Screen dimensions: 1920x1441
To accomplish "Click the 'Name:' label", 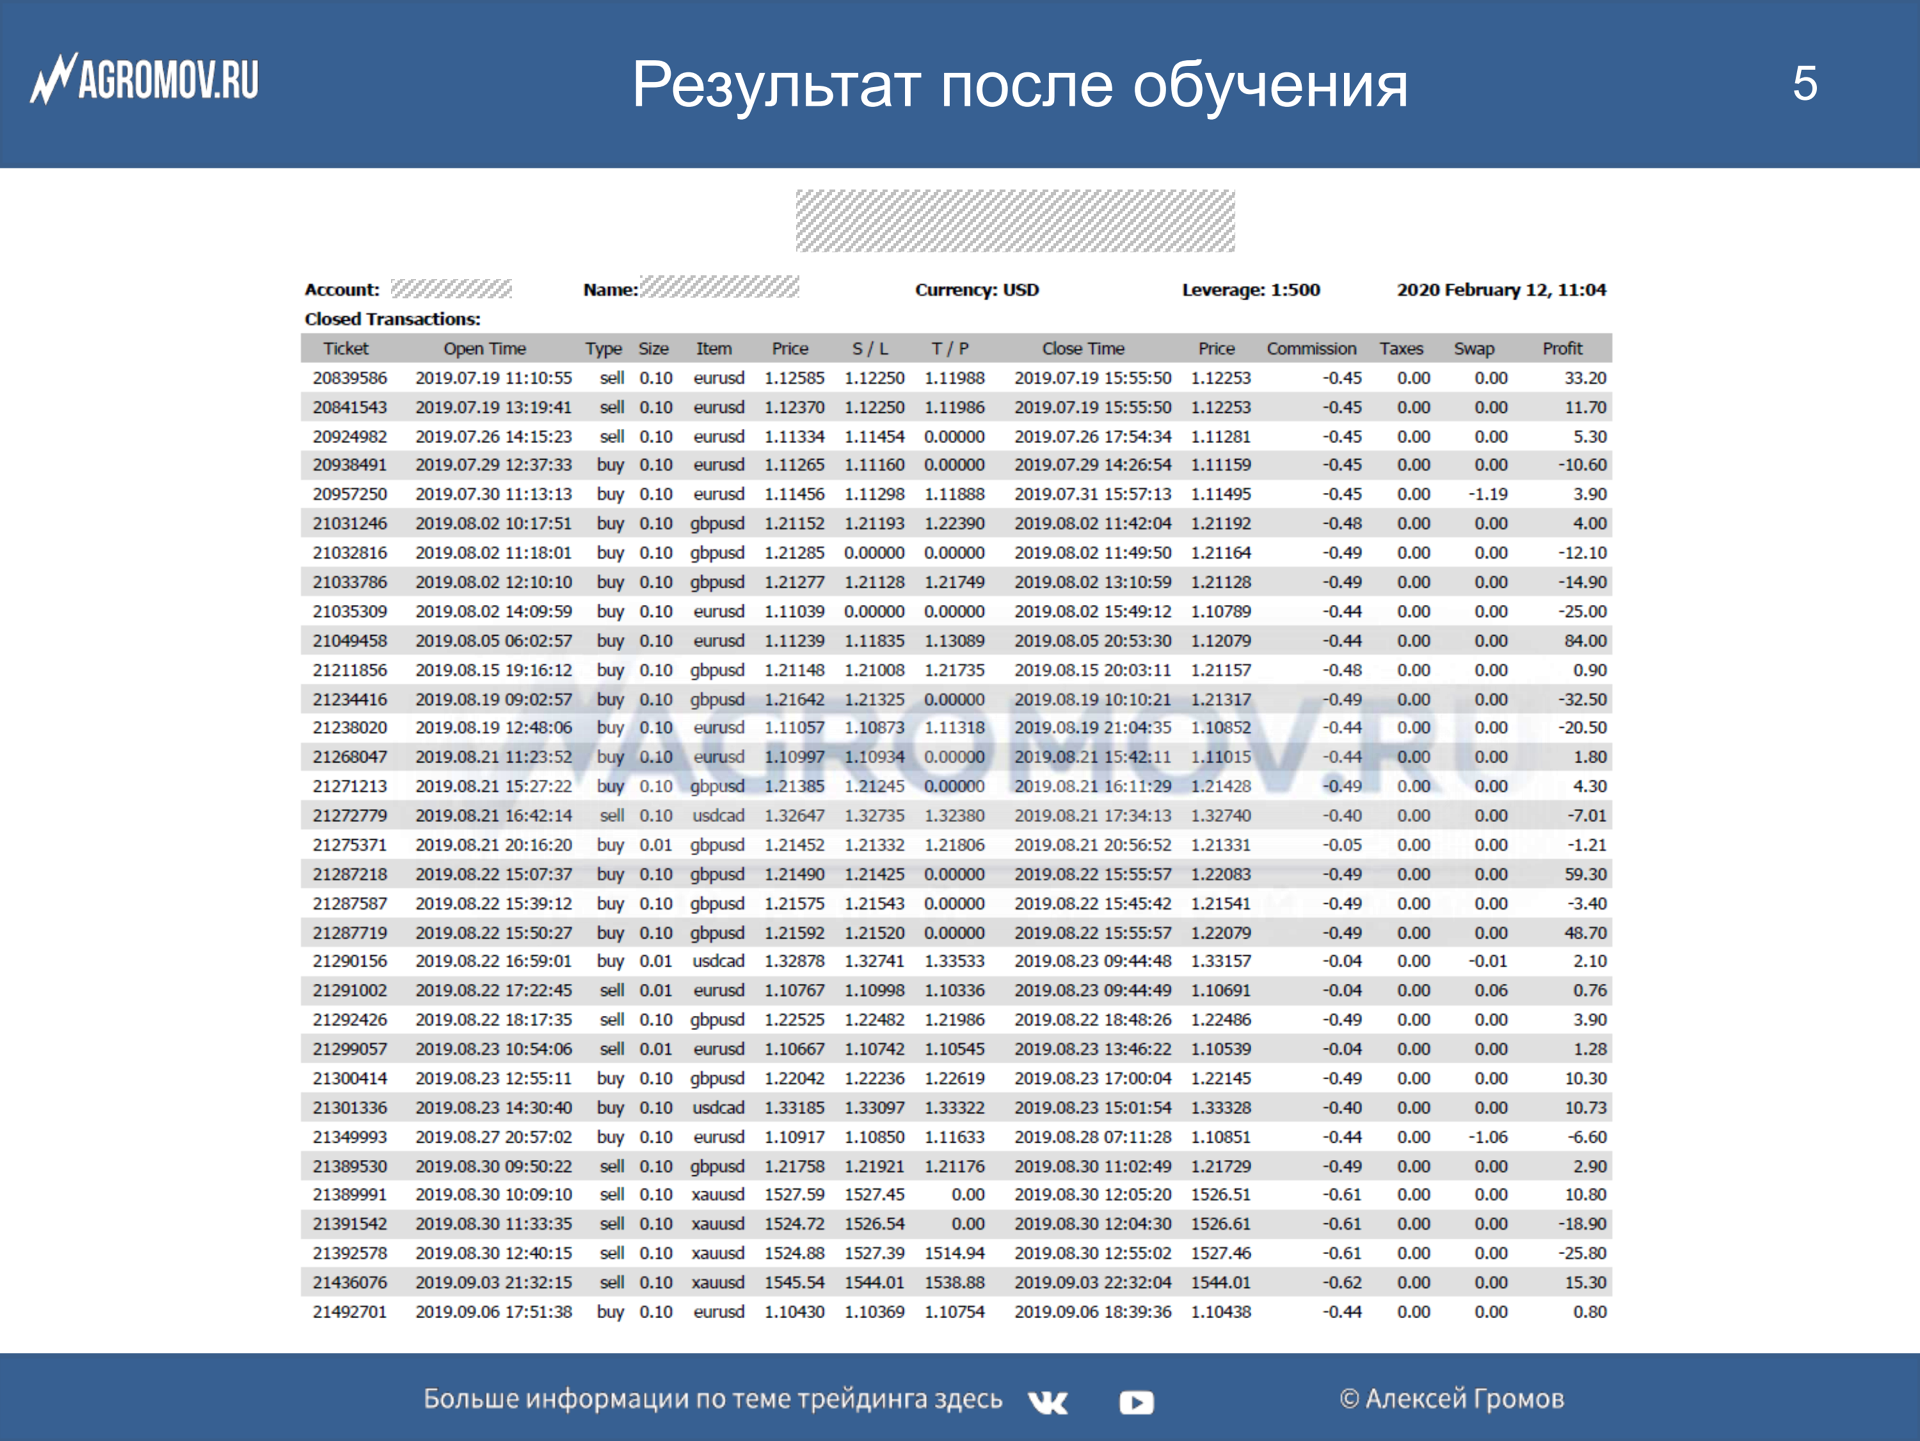I will [x=610, y=290].
